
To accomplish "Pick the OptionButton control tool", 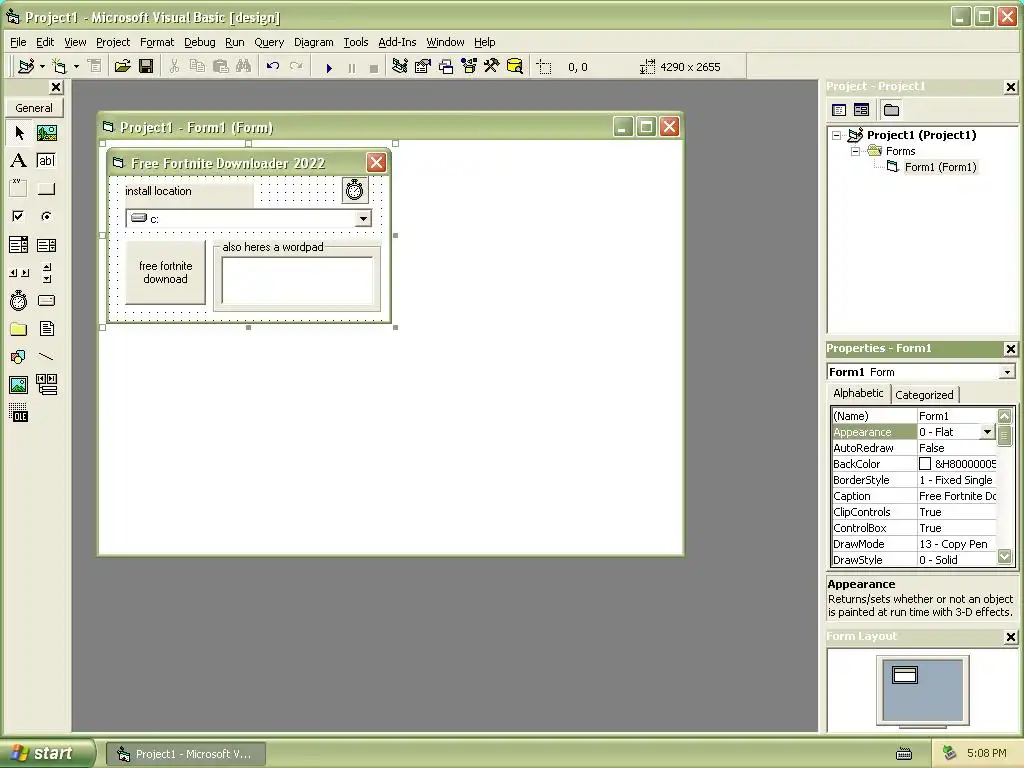I will point(46,216).
